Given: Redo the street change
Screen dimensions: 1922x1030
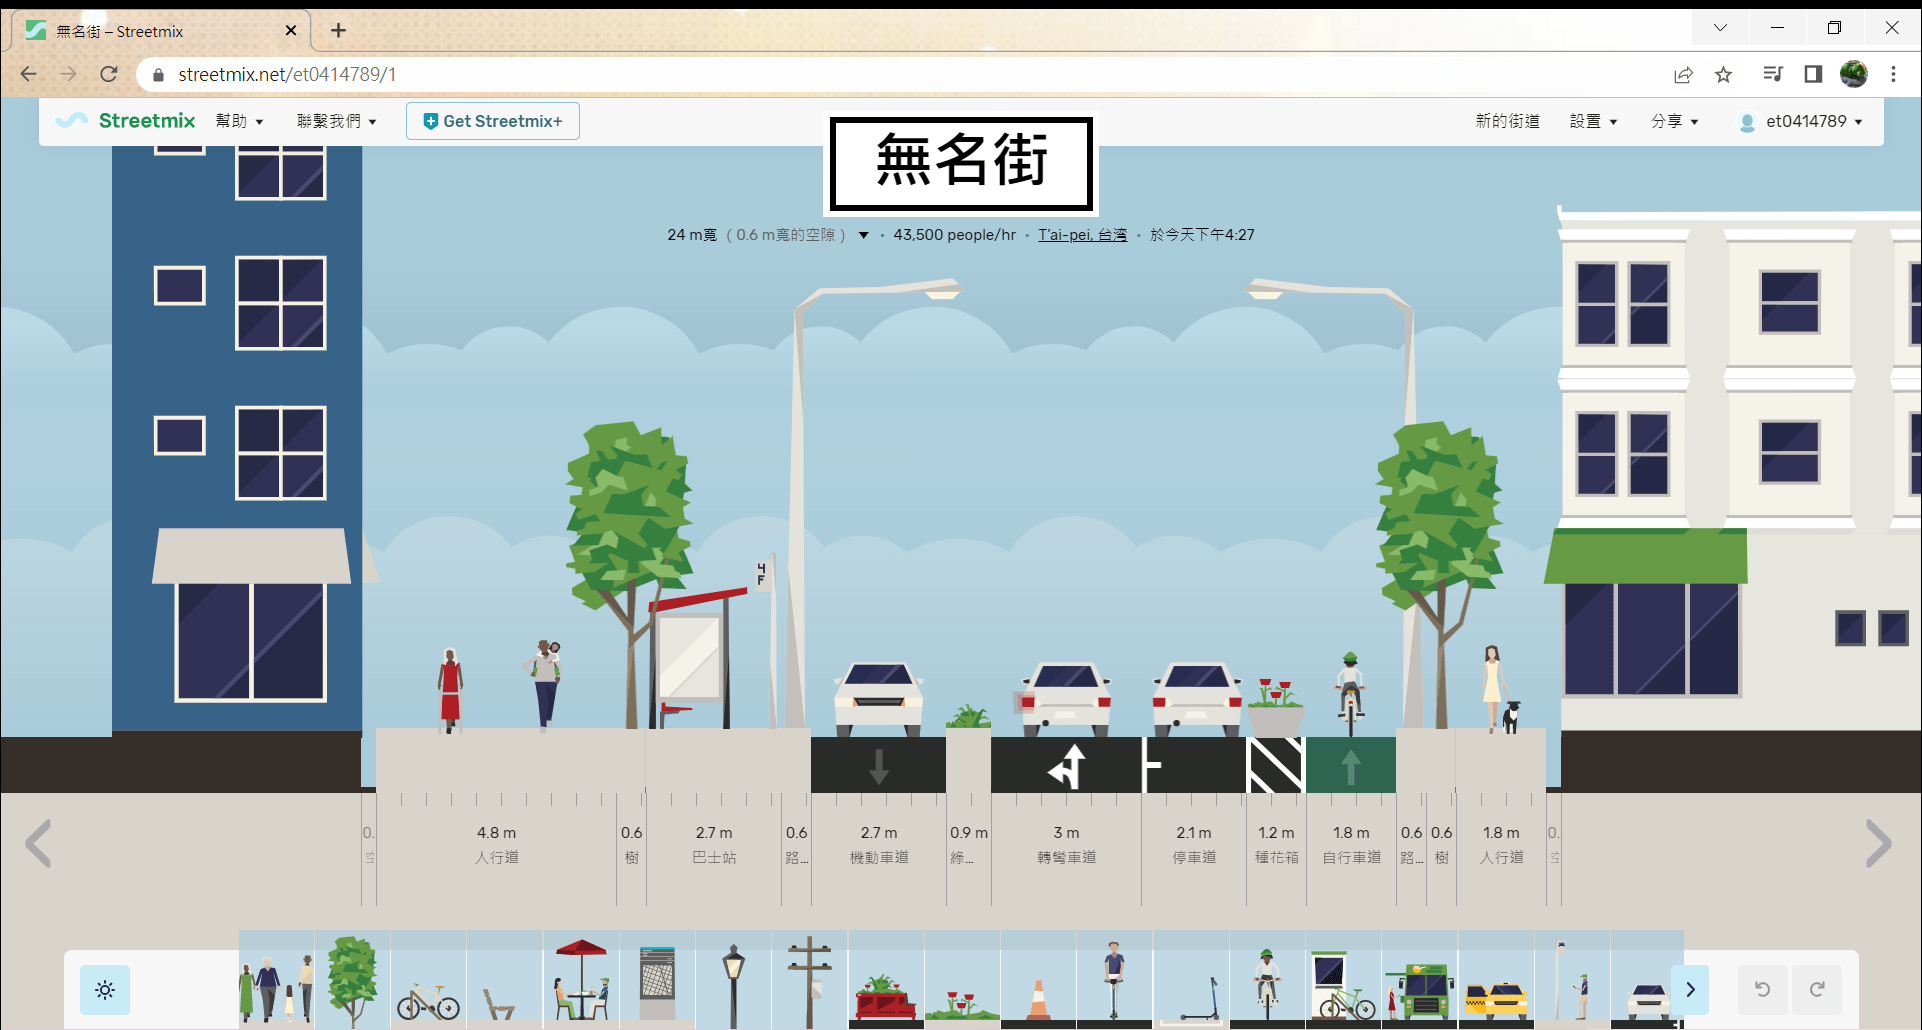Looking at the screenshot, I should (x=1817, y=990).
